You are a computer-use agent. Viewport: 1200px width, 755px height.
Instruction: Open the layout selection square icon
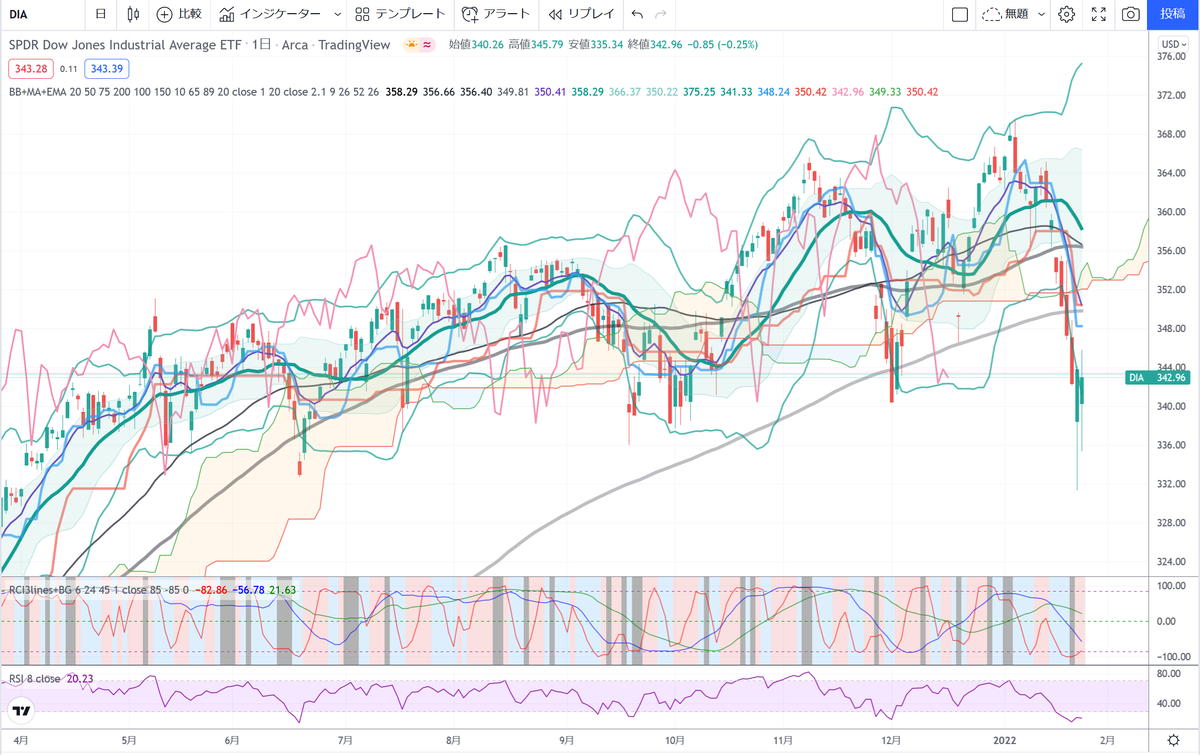959,14
